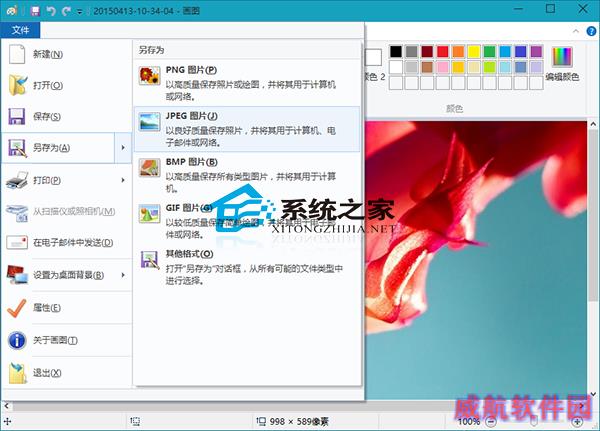This screenshot has width=600, height=431.
Task: Choose 退出(X) to quit Paint
Action: tap(66, 372)
